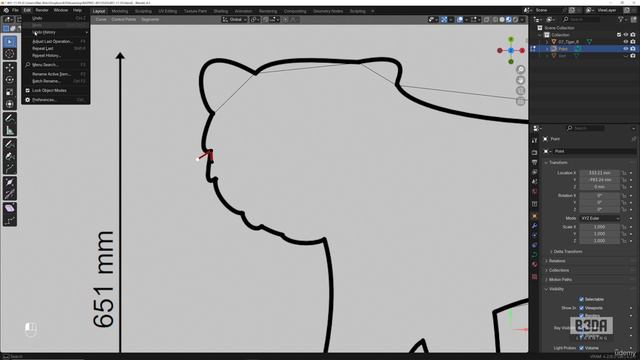This screenshot has width=640, height=360.
Task: Toggle Collection visibility eye icon
Action: [626, 35]
